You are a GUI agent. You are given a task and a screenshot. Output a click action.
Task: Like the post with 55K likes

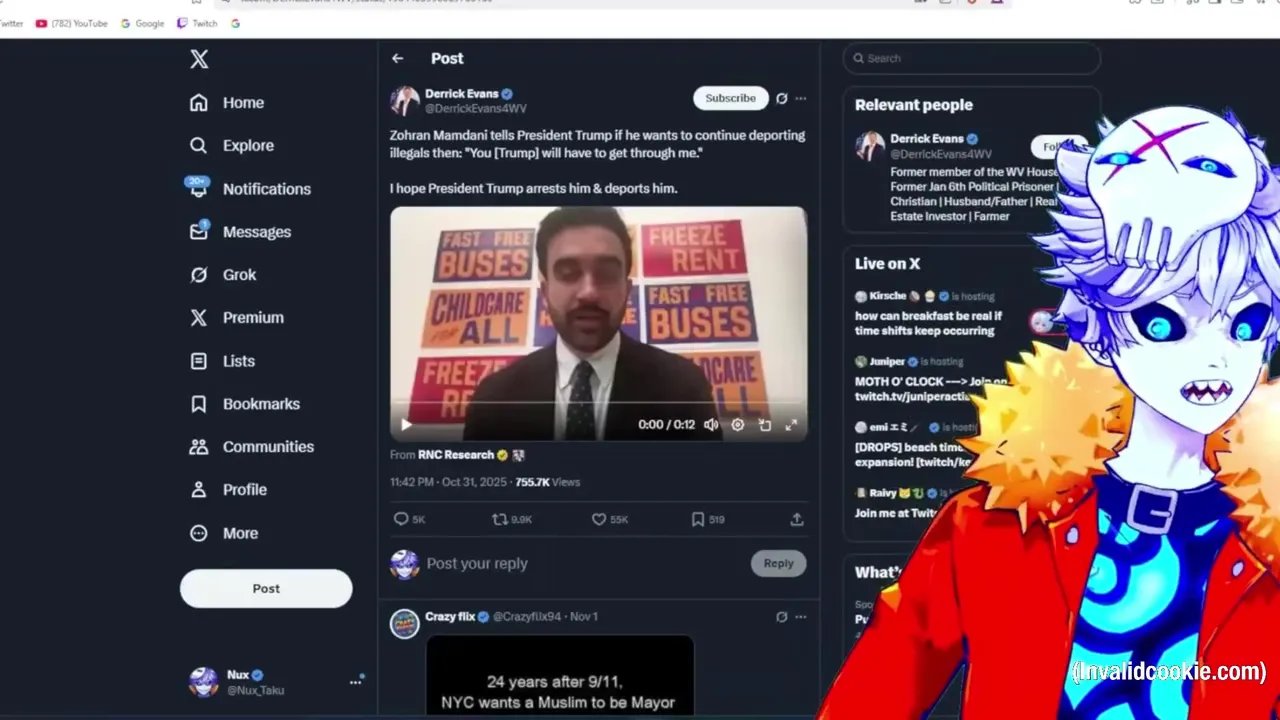(x=610, y=520)
